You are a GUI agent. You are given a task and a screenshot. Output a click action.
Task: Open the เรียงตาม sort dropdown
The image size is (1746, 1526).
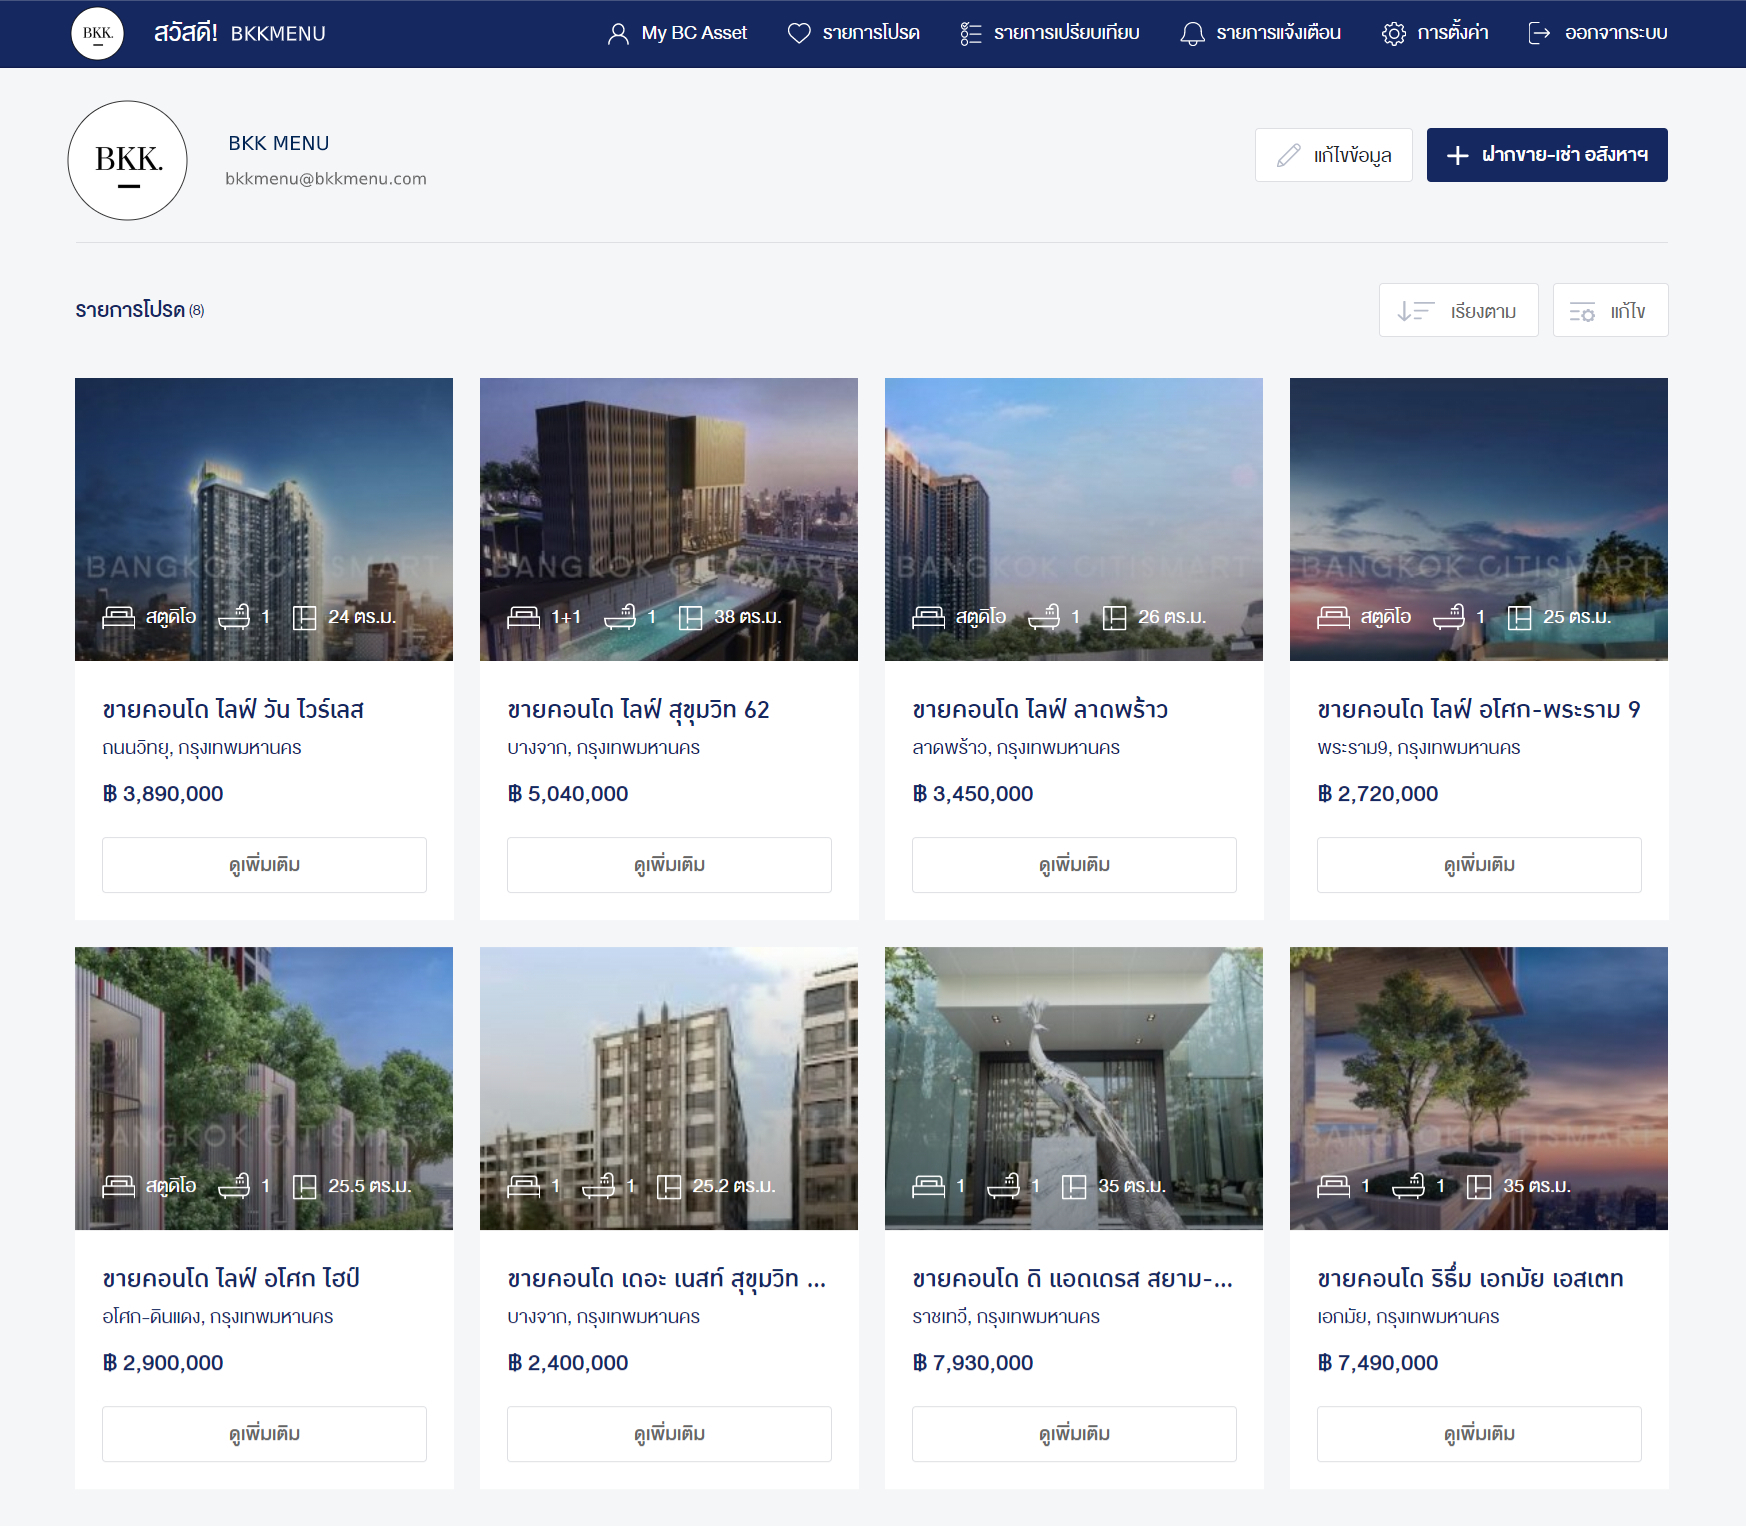[x=1458, y=311]
